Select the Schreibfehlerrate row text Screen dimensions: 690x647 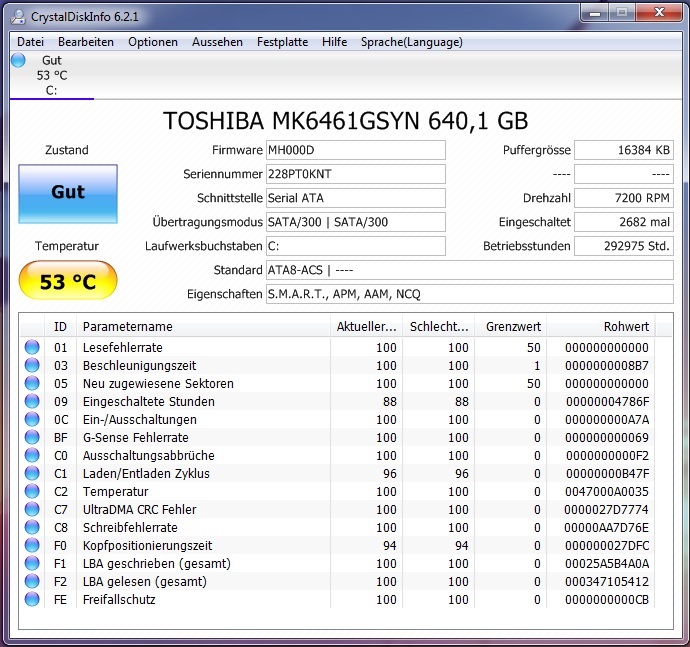130,527
